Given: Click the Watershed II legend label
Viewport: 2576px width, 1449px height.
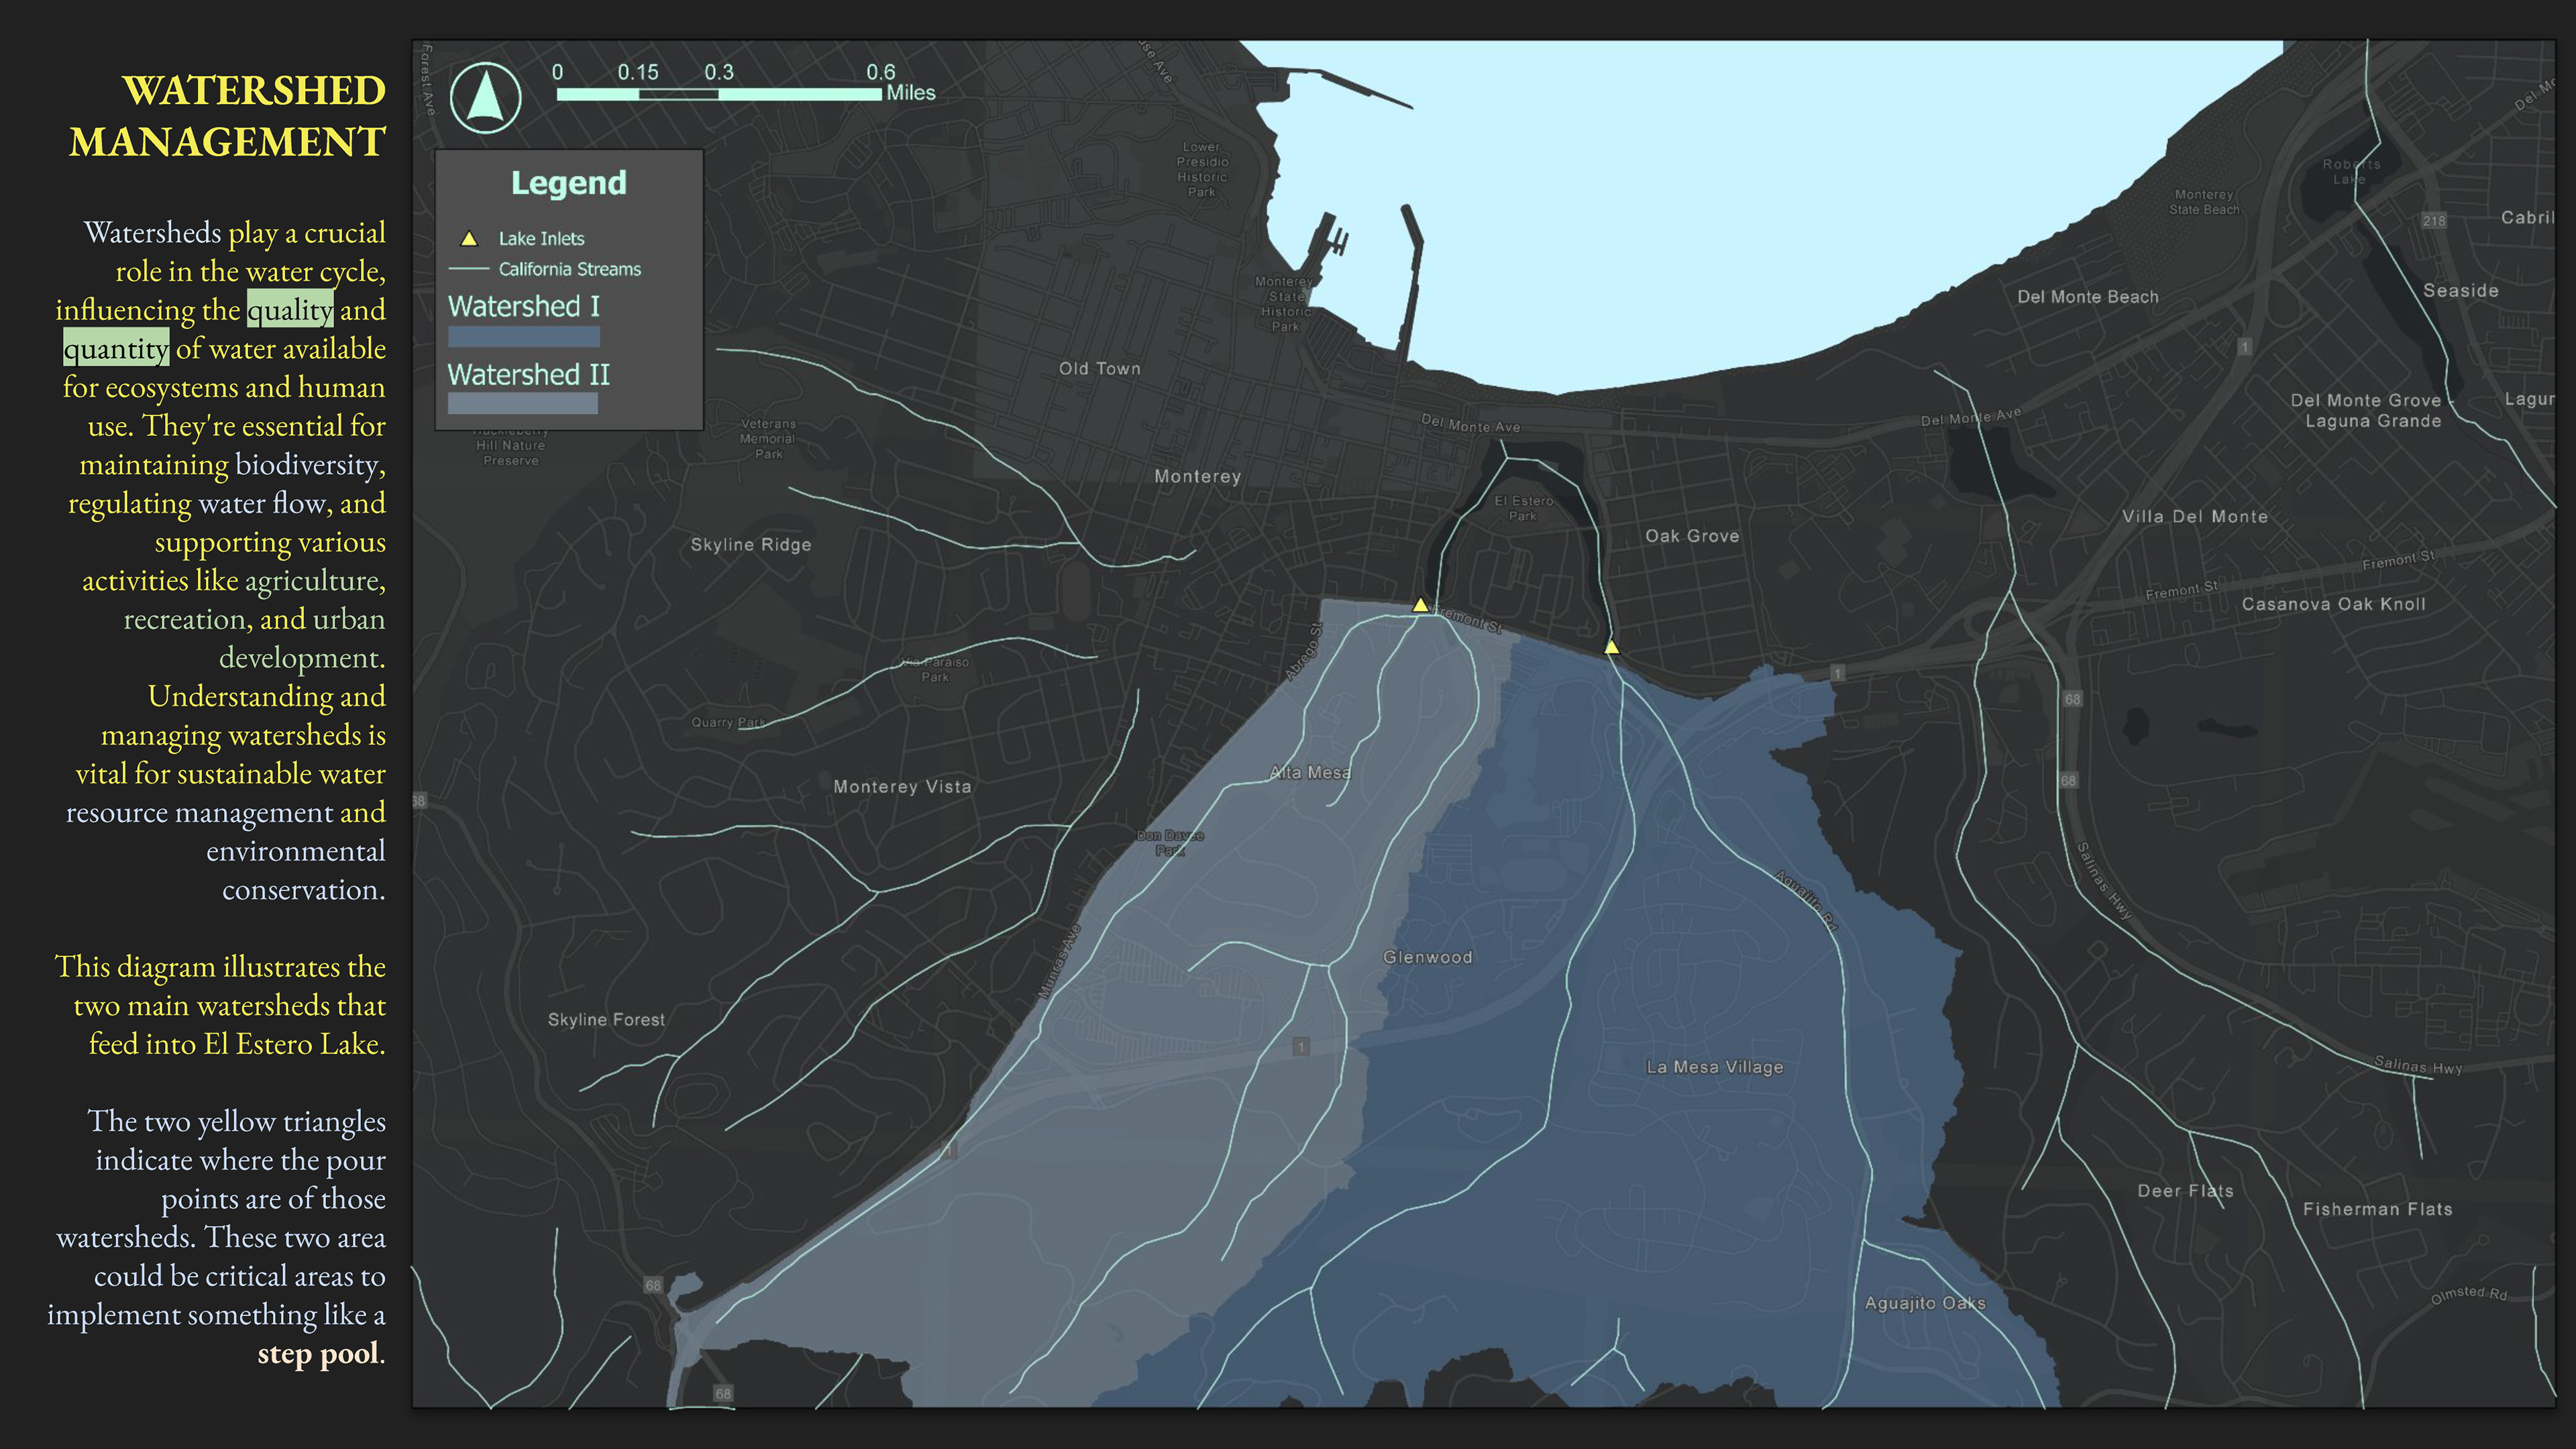Looking at the screenshot, I should (528, 374).
